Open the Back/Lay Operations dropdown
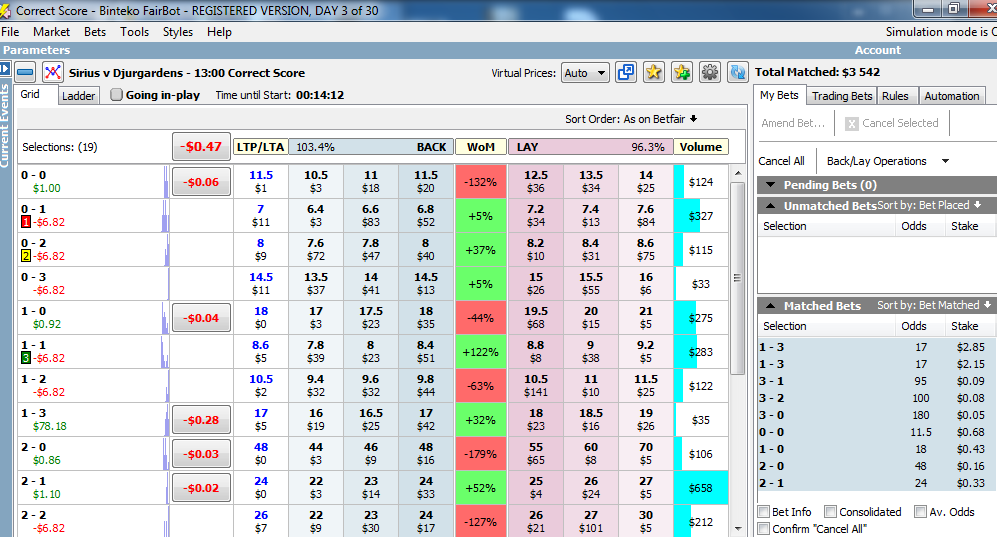Viewport: 997px width, 537px height. (x=885, y=161)
